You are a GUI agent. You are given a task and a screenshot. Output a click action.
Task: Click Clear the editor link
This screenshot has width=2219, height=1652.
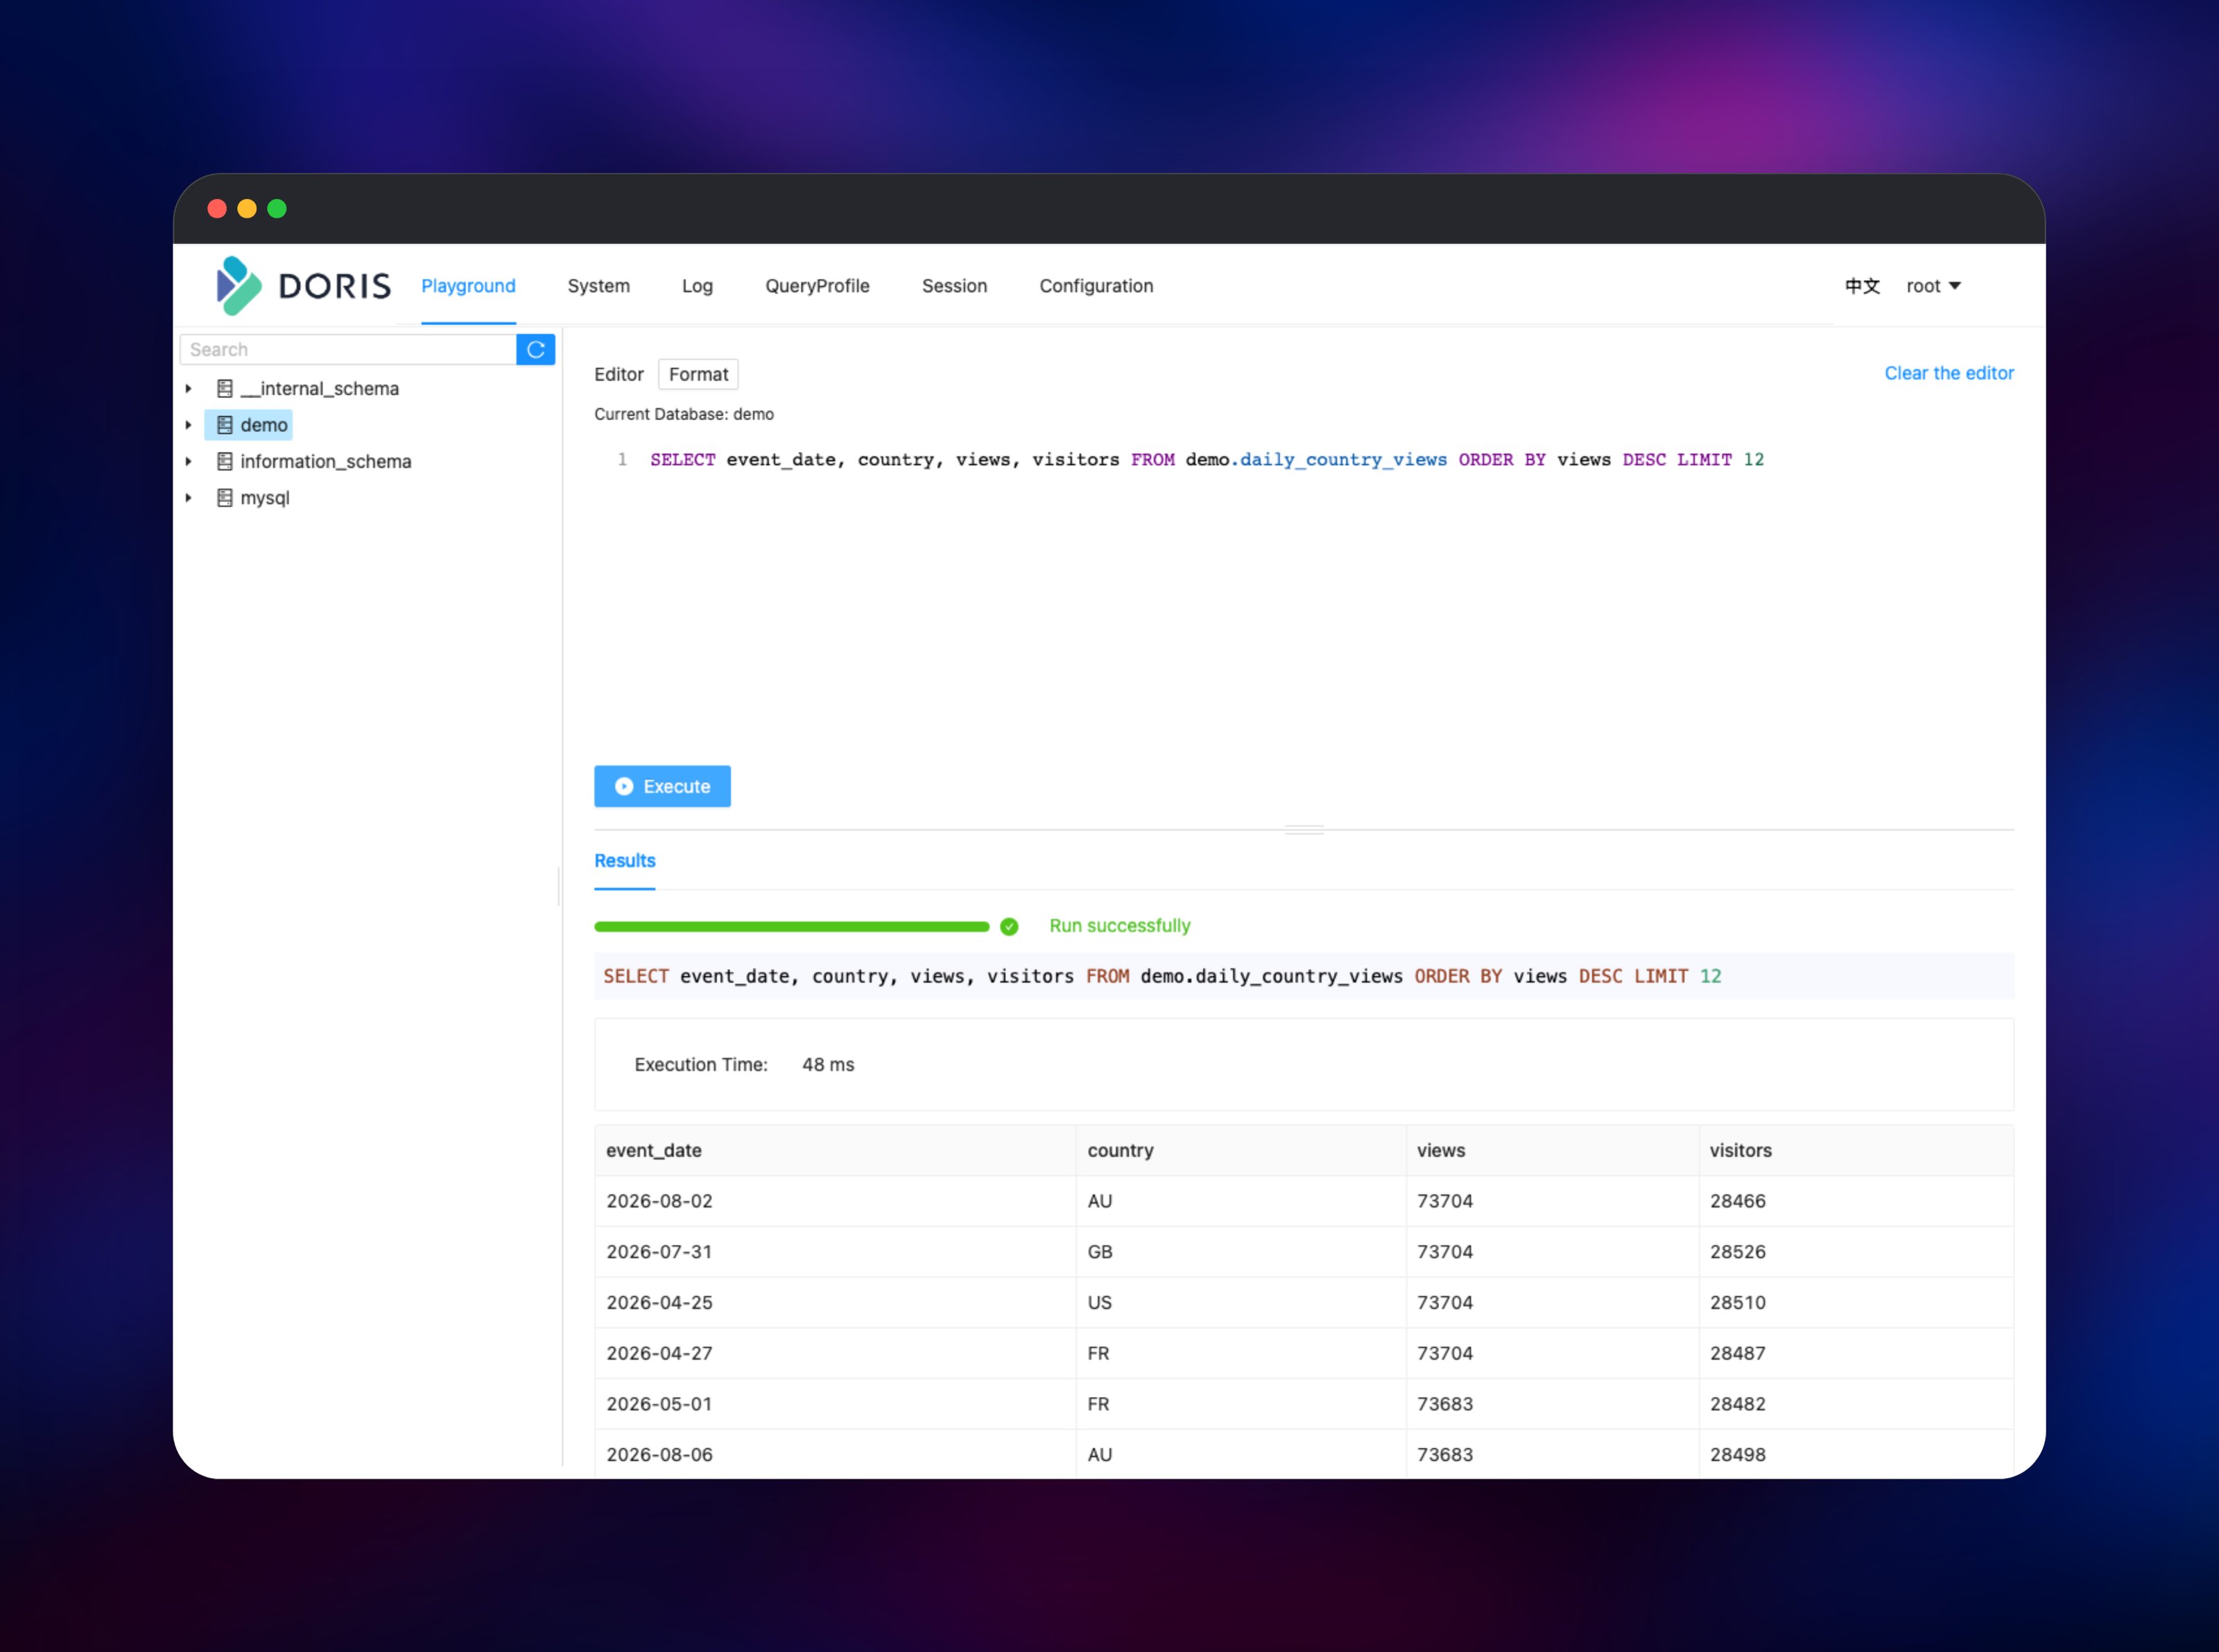1949,373
